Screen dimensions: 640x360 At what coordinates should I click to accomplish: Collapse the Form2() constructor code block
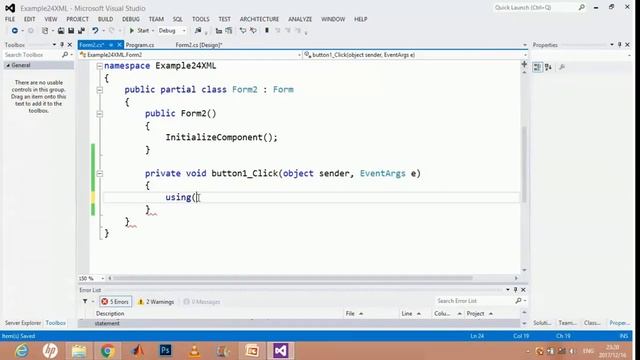point(100,114)
